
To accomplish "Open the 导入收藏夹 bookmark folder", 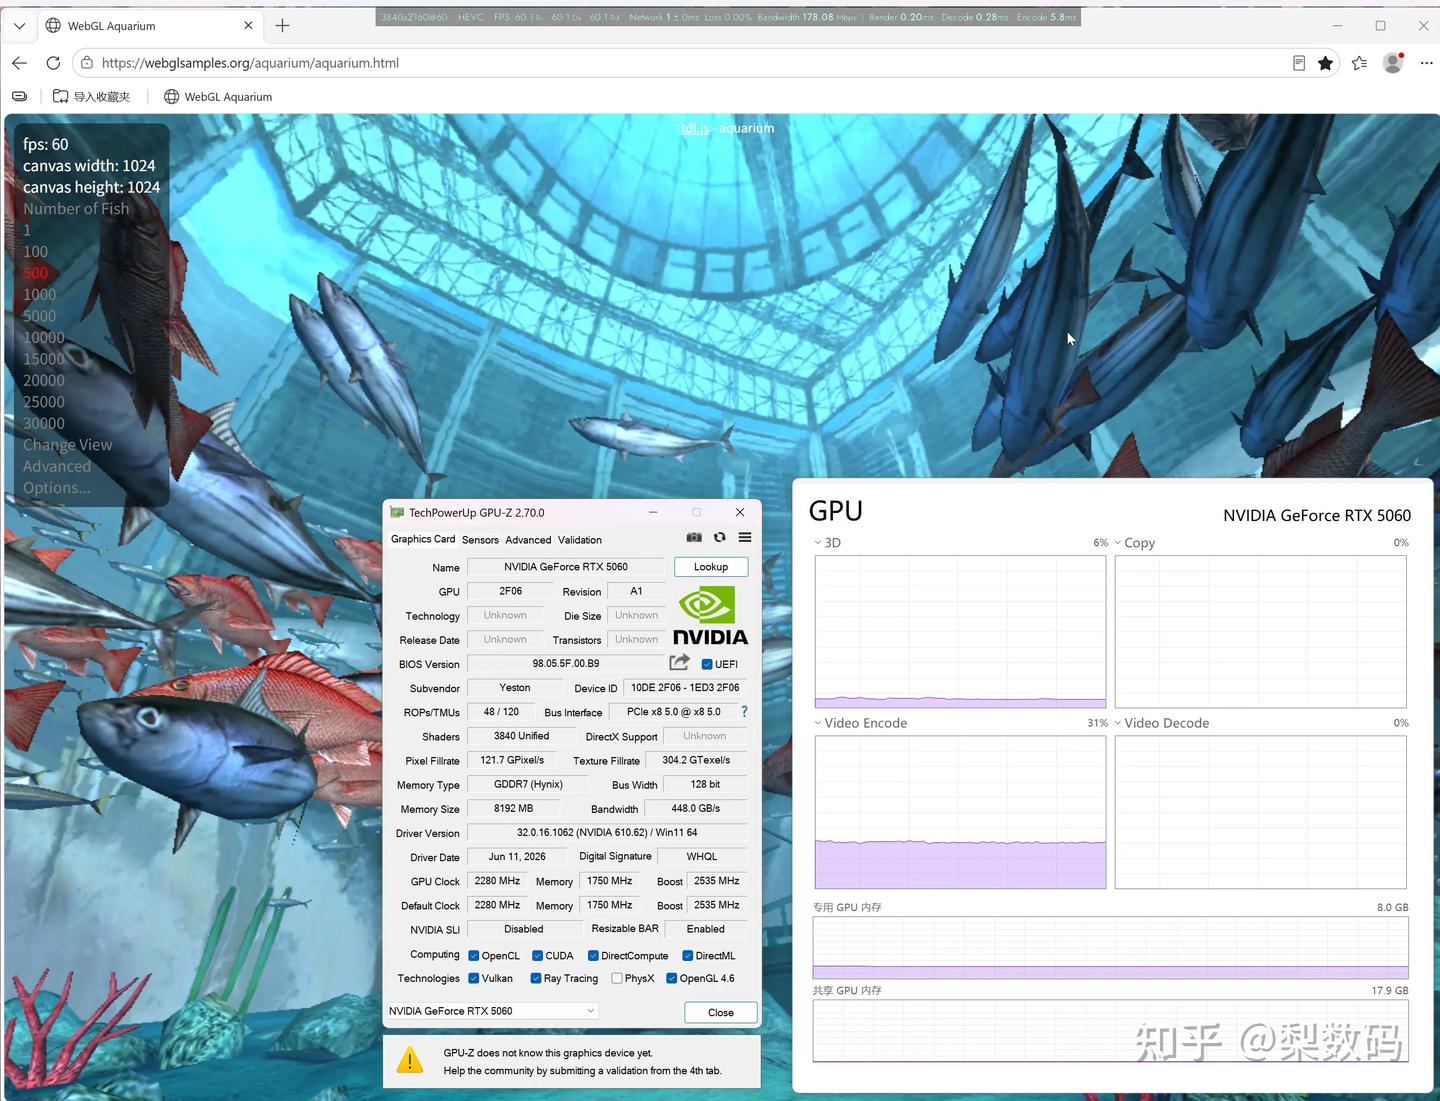I will (x=91, y=97).
